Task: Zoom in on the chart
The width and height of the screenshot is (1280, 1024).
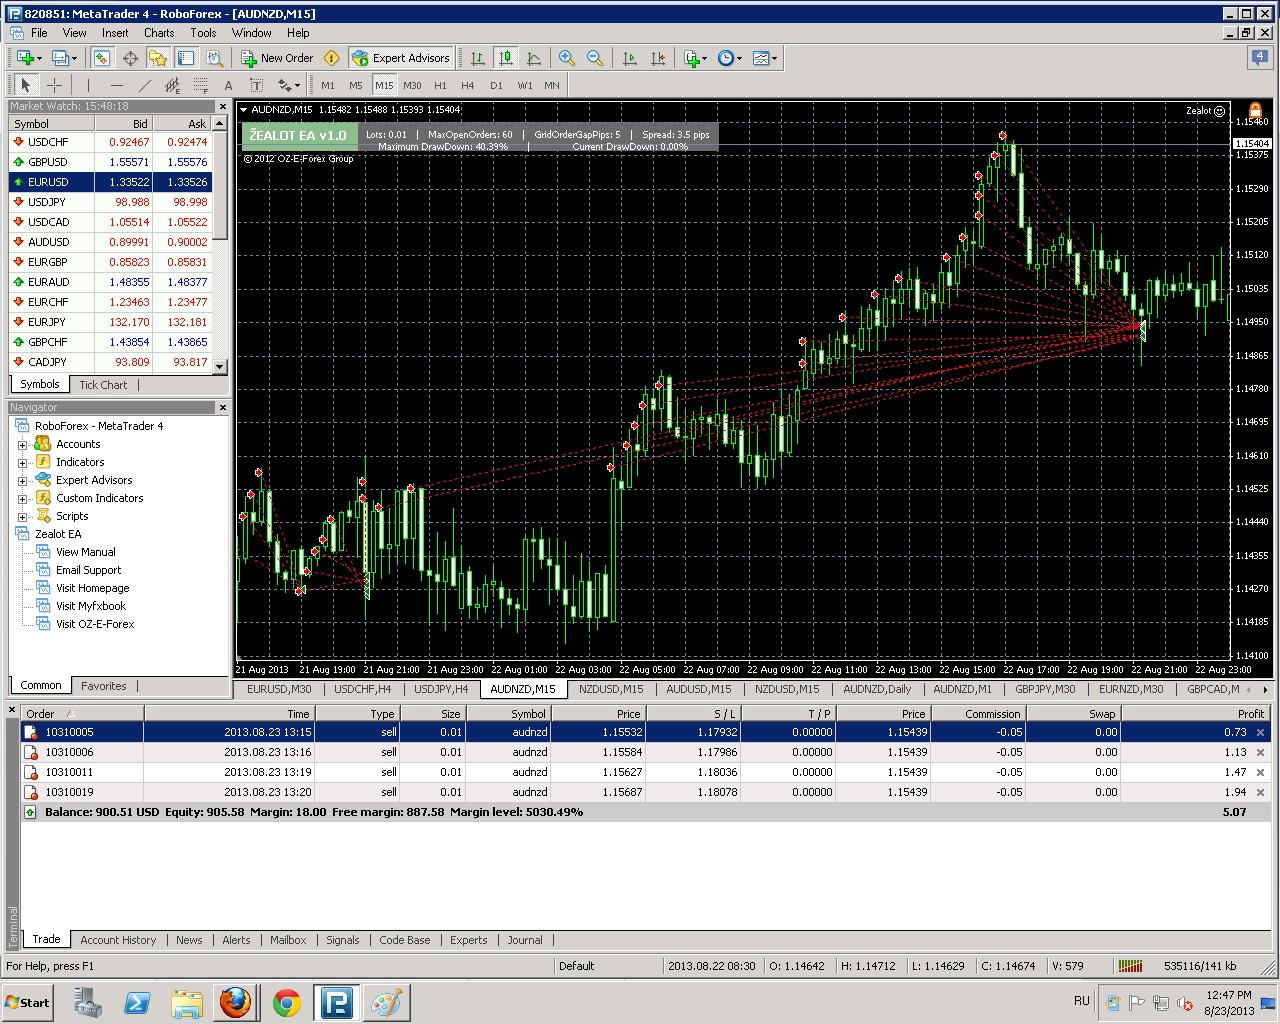Action: [x=567, y=58]
